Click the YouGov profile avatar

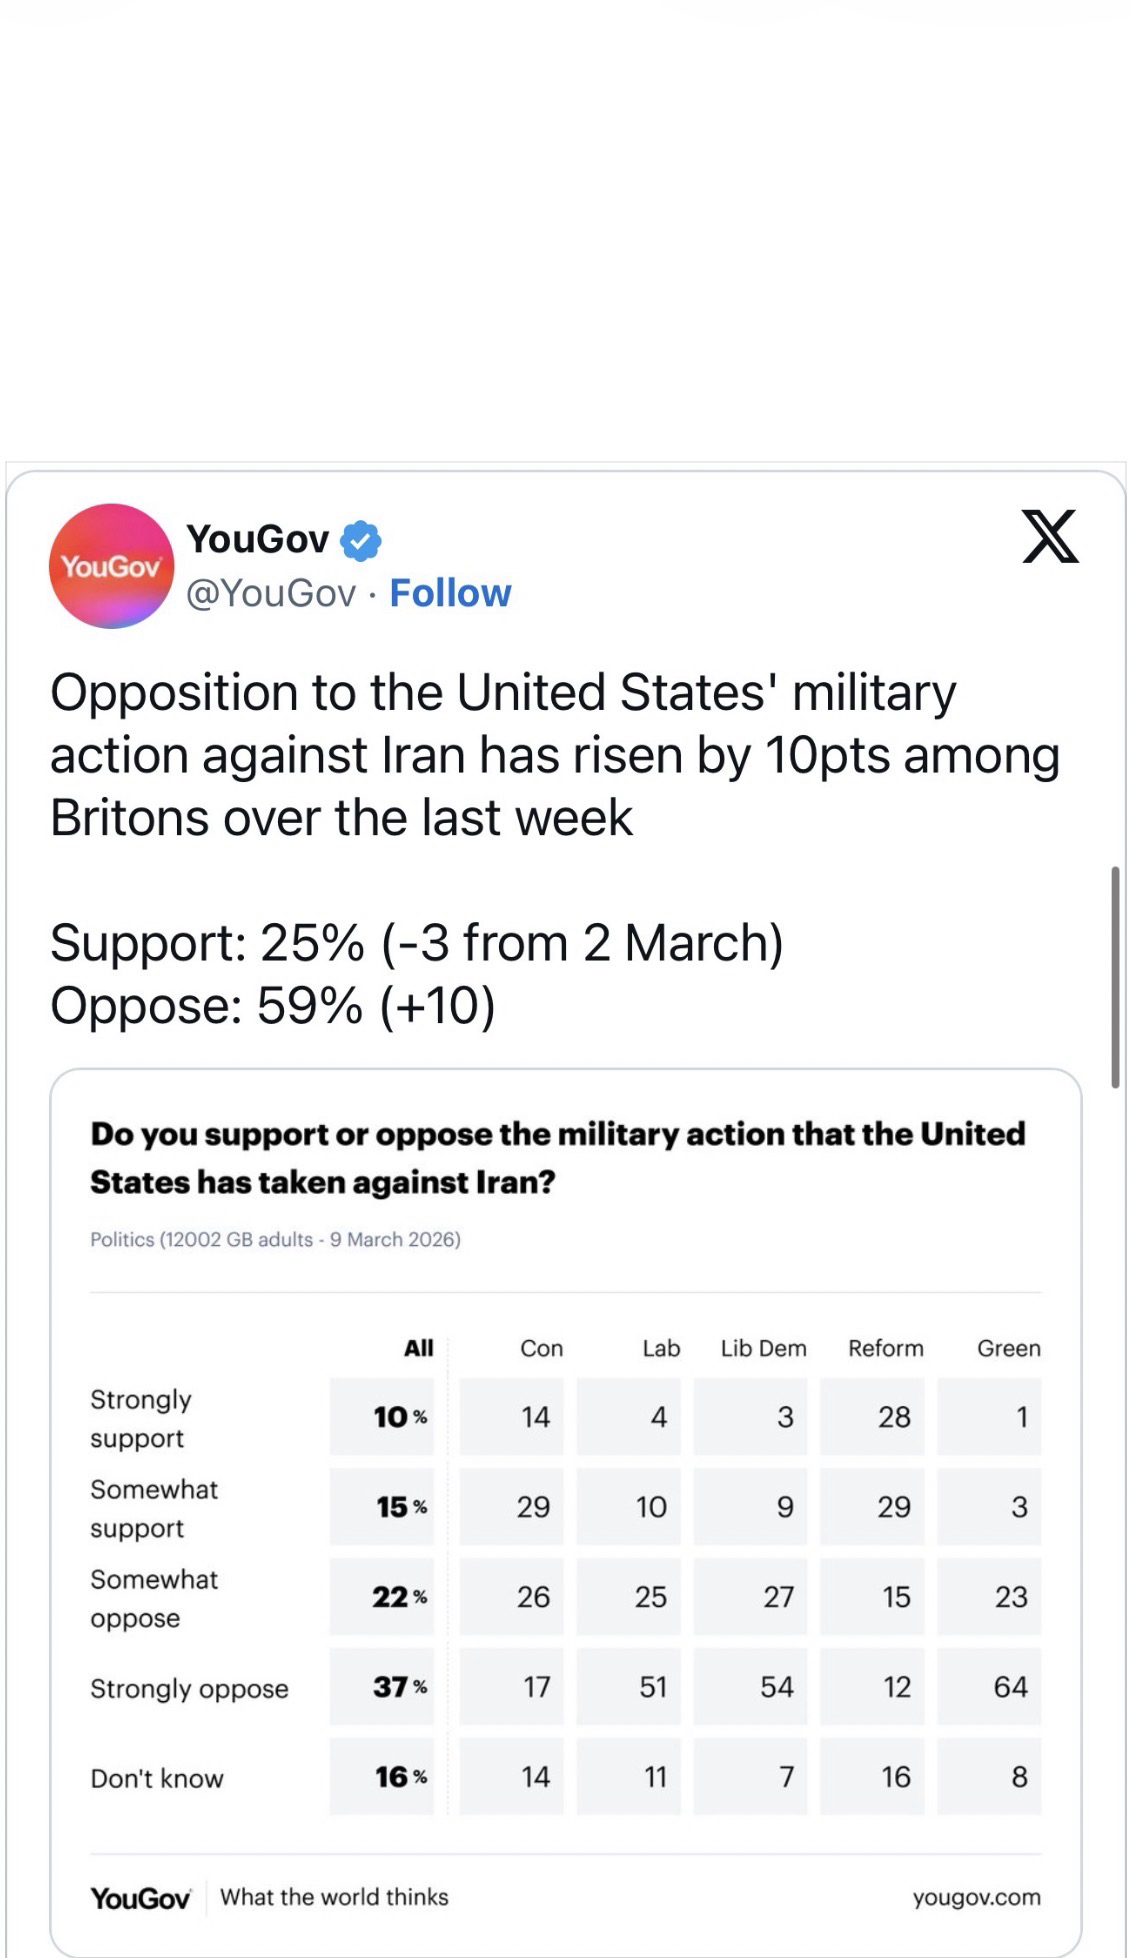click(x=111, y=566)
